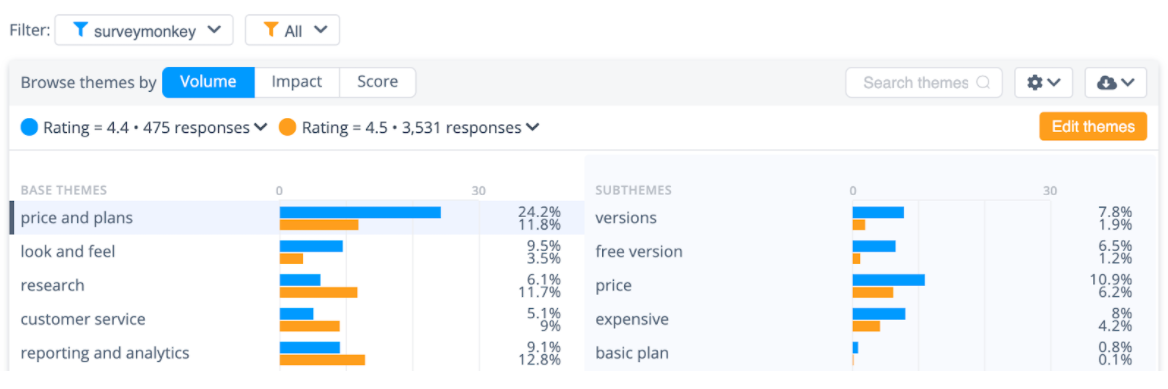1168x389 pixels.
Task: Click the Edit themes button
Action: tap(1093, 127)
